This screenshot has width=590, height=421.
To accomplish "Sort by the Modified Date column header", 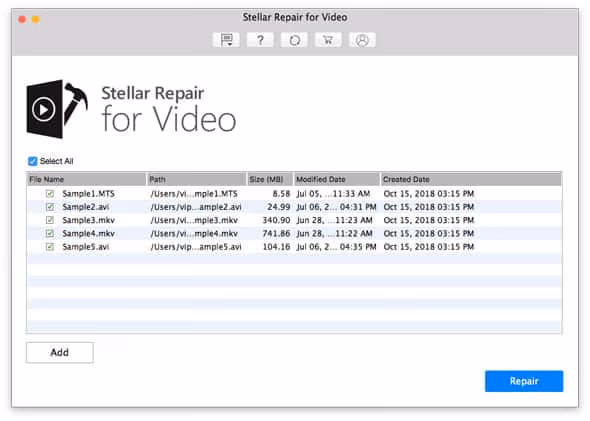I will (337, 179).
